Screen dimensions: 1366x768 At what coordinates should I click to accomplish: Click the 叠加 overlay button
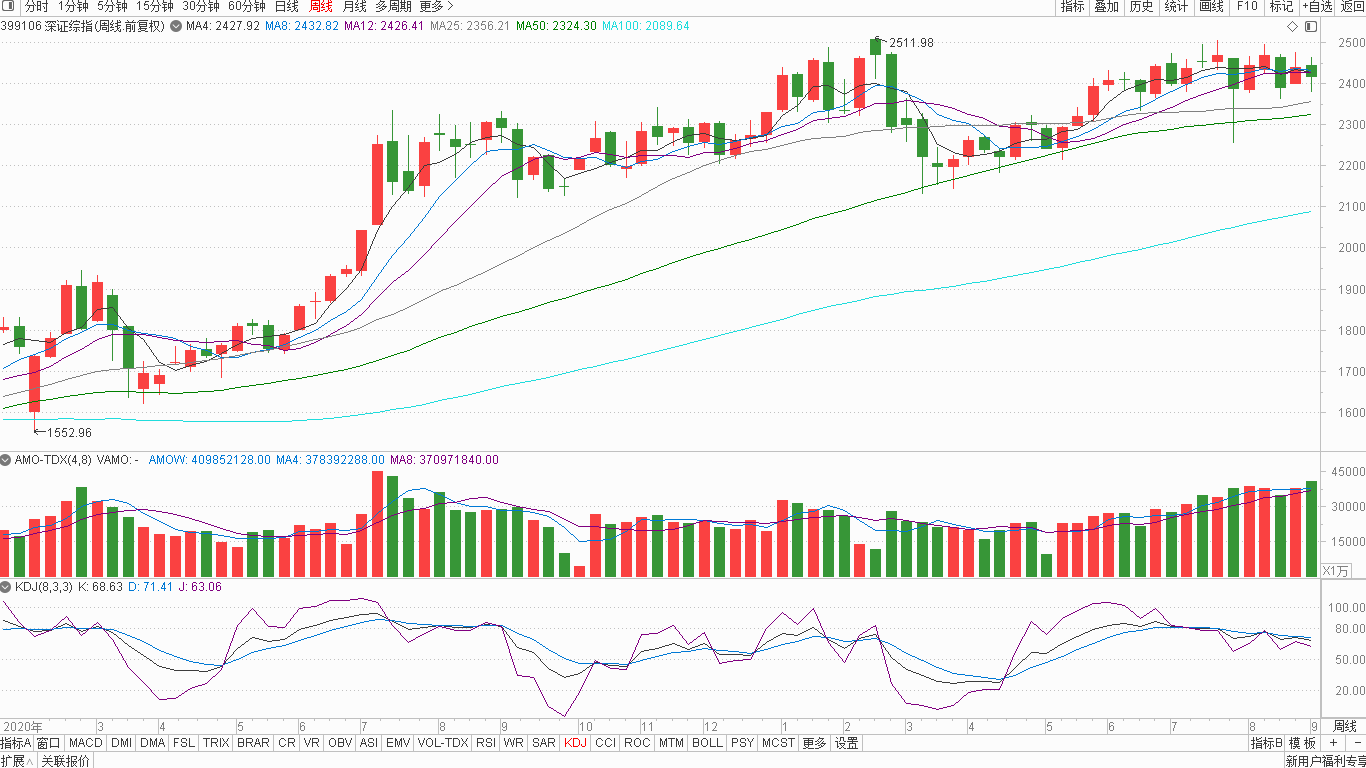[x=1106, y=6]
